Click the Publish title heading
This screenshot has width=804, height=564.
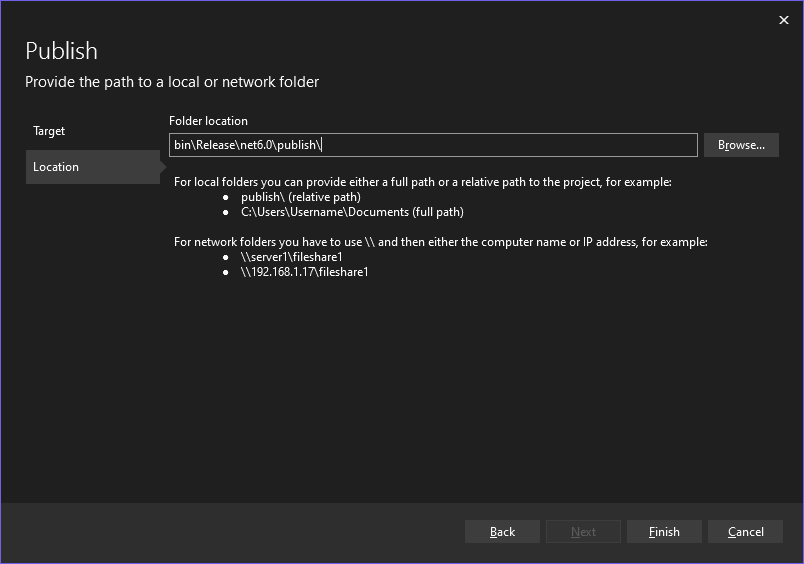pyautogui.click(x=61, y=51)
